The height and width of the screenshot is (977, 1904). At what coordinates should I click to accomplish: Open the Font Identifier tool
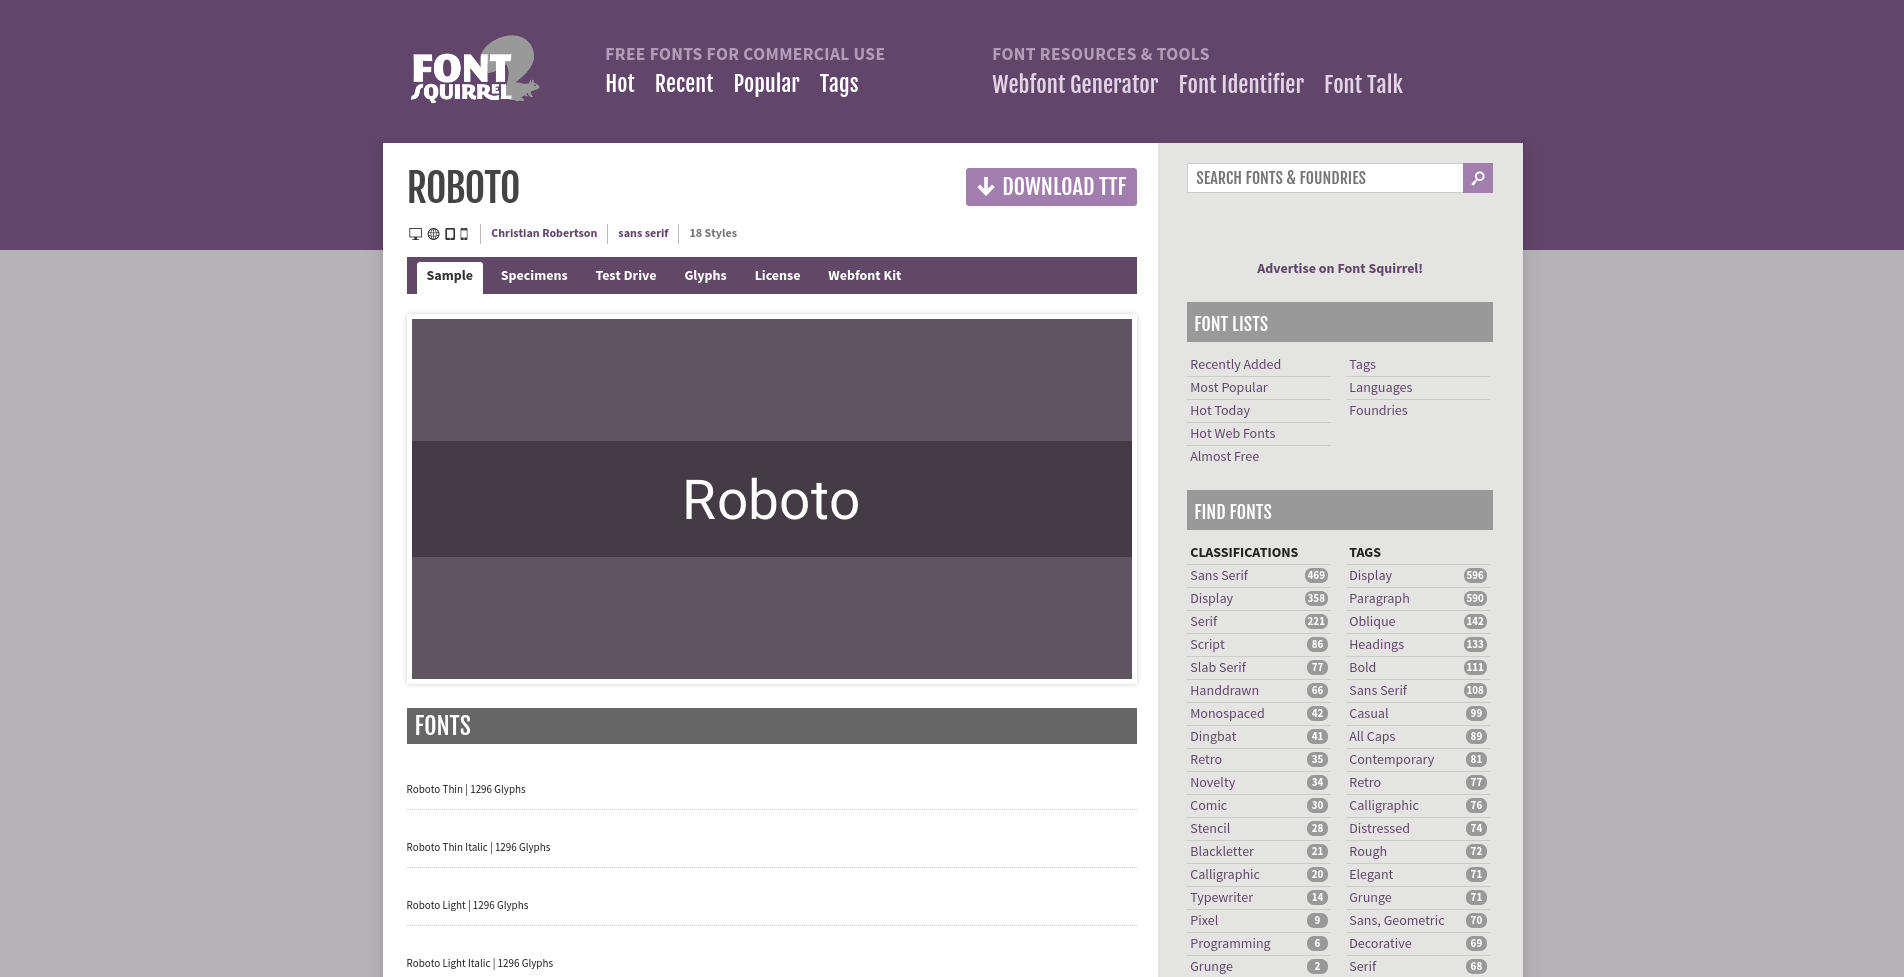click(x=1241, y=84)
